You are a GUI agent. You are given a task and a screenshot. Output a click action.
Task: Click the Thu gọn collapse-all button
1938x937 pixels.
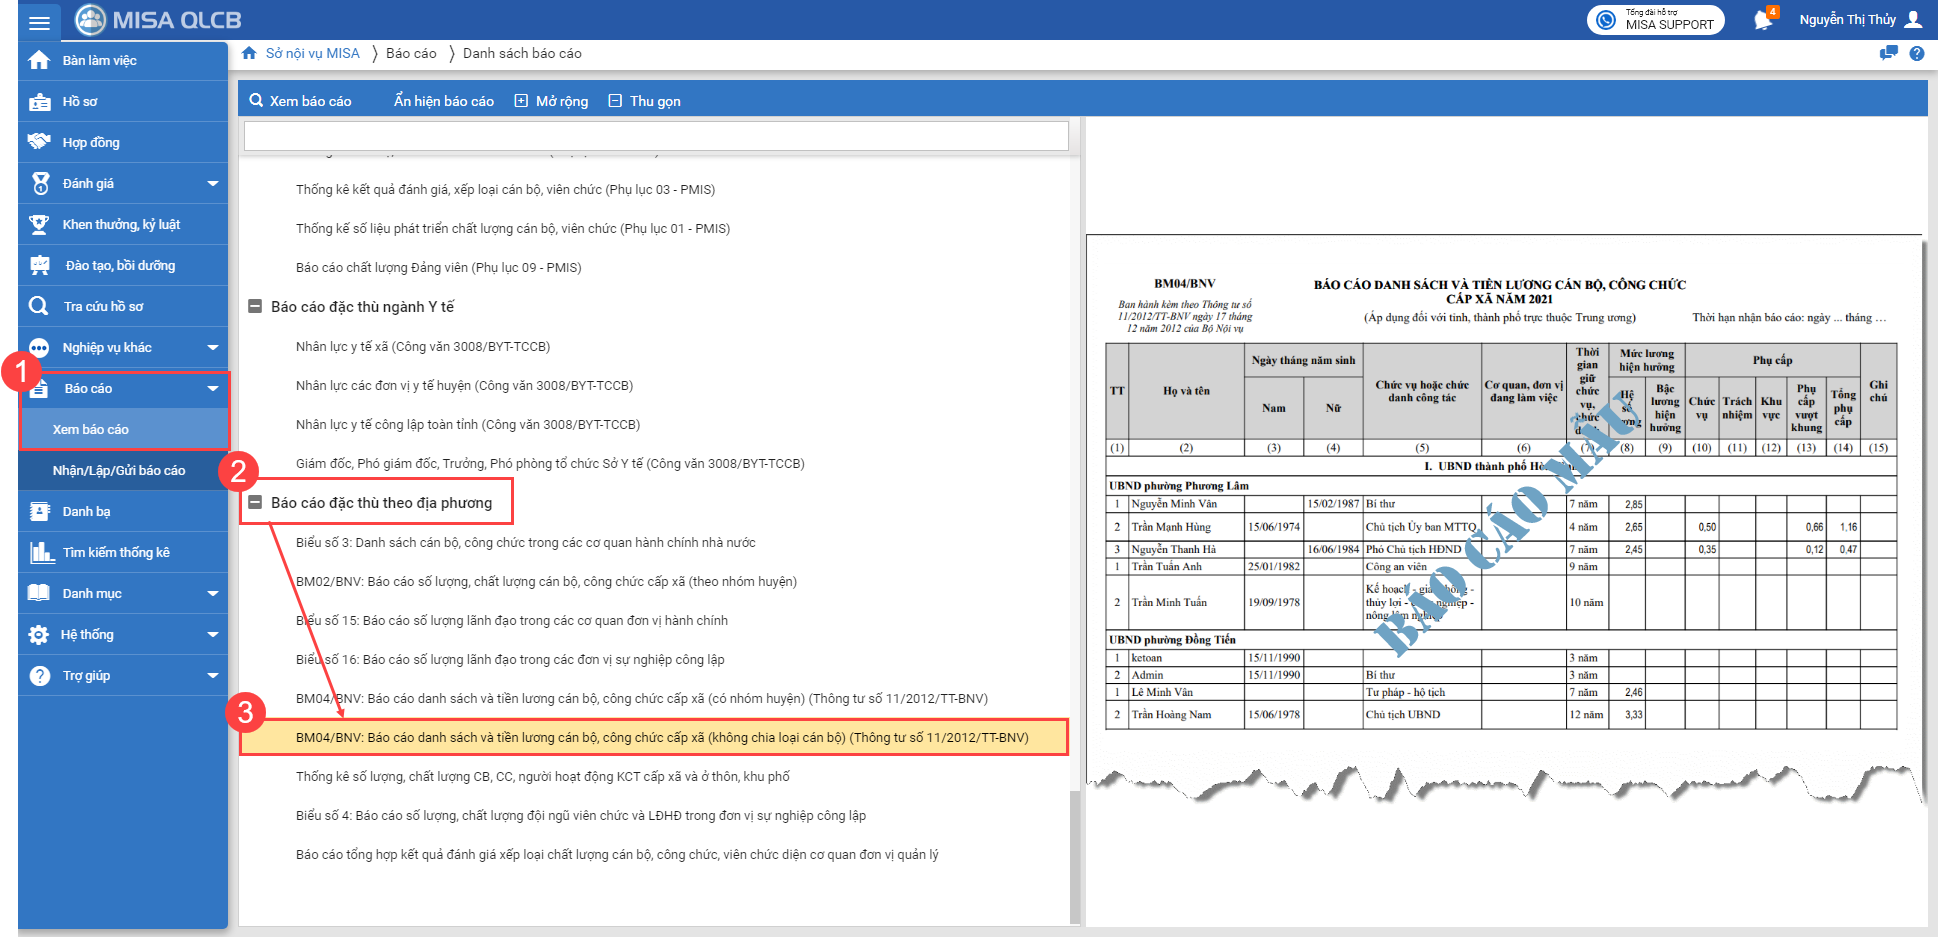point(645,101)
